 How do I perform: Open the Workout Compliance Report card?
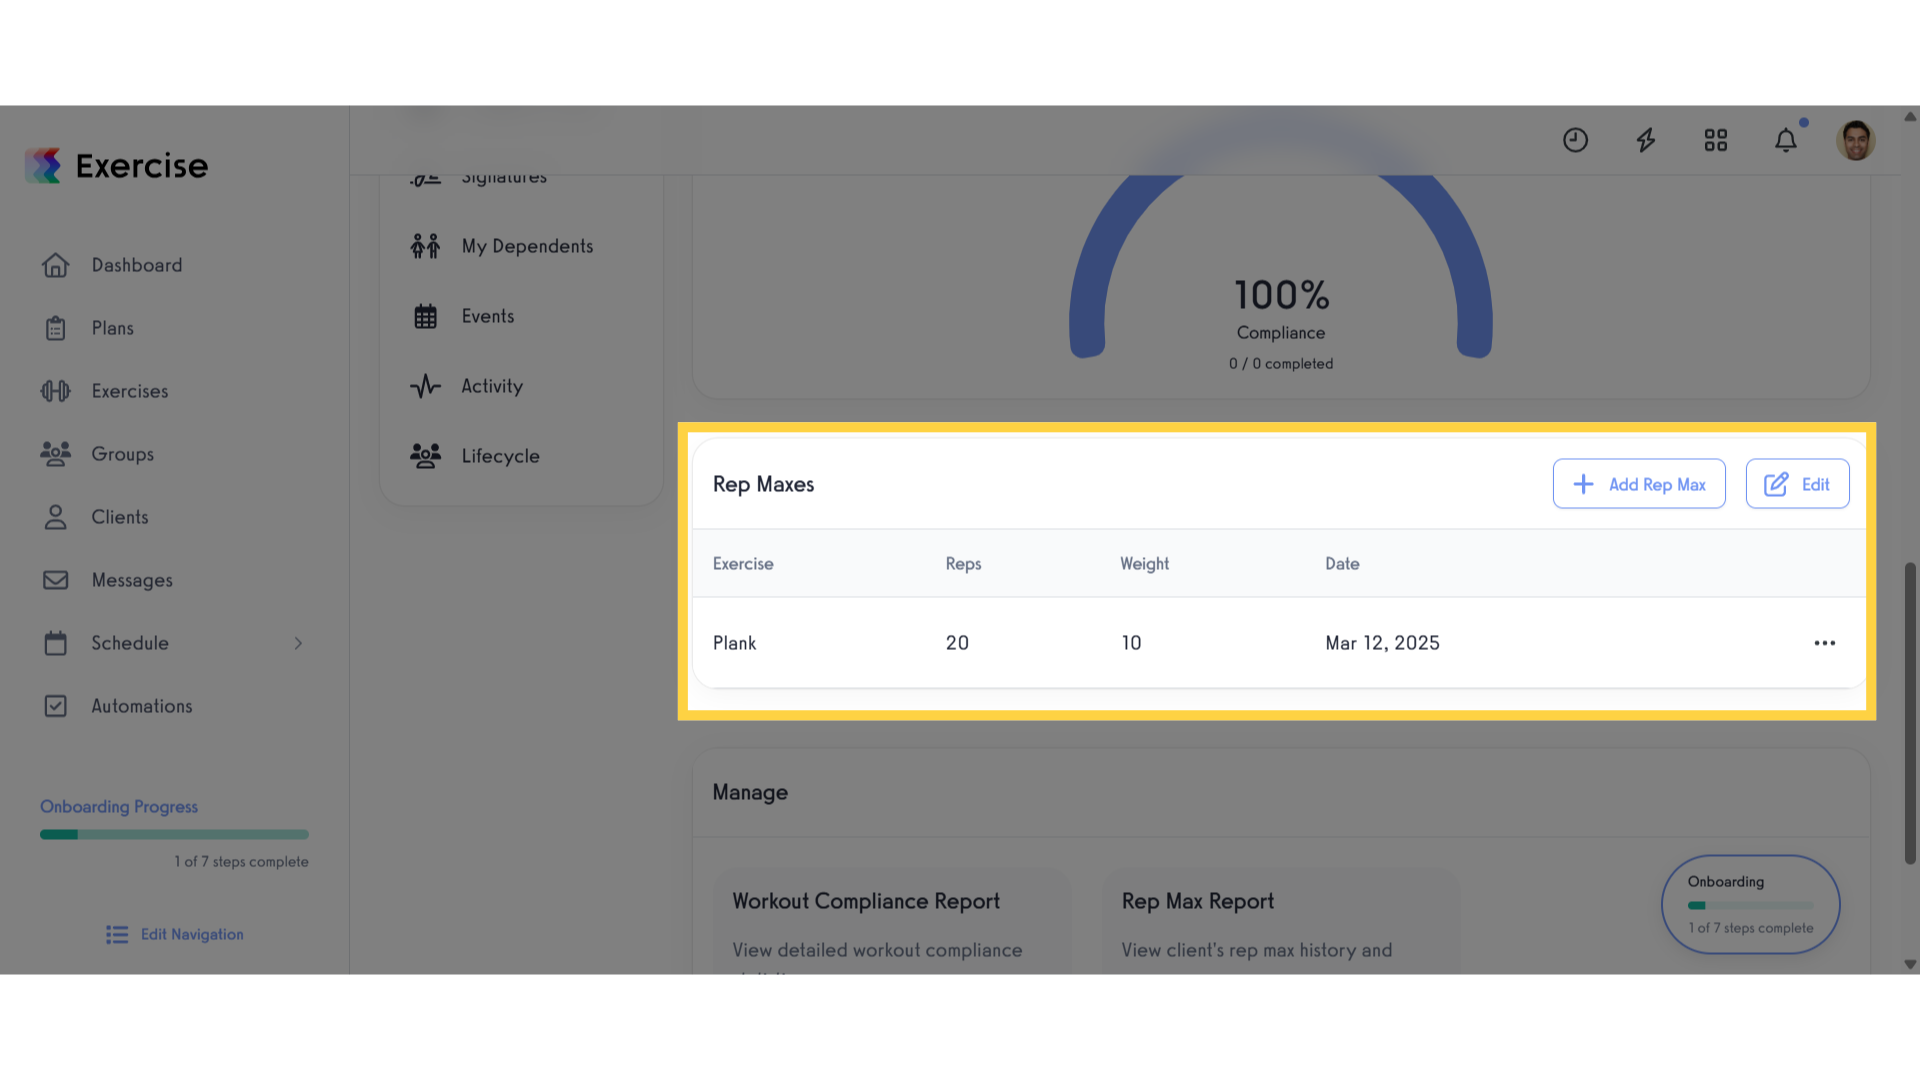(x=891, y=921)
